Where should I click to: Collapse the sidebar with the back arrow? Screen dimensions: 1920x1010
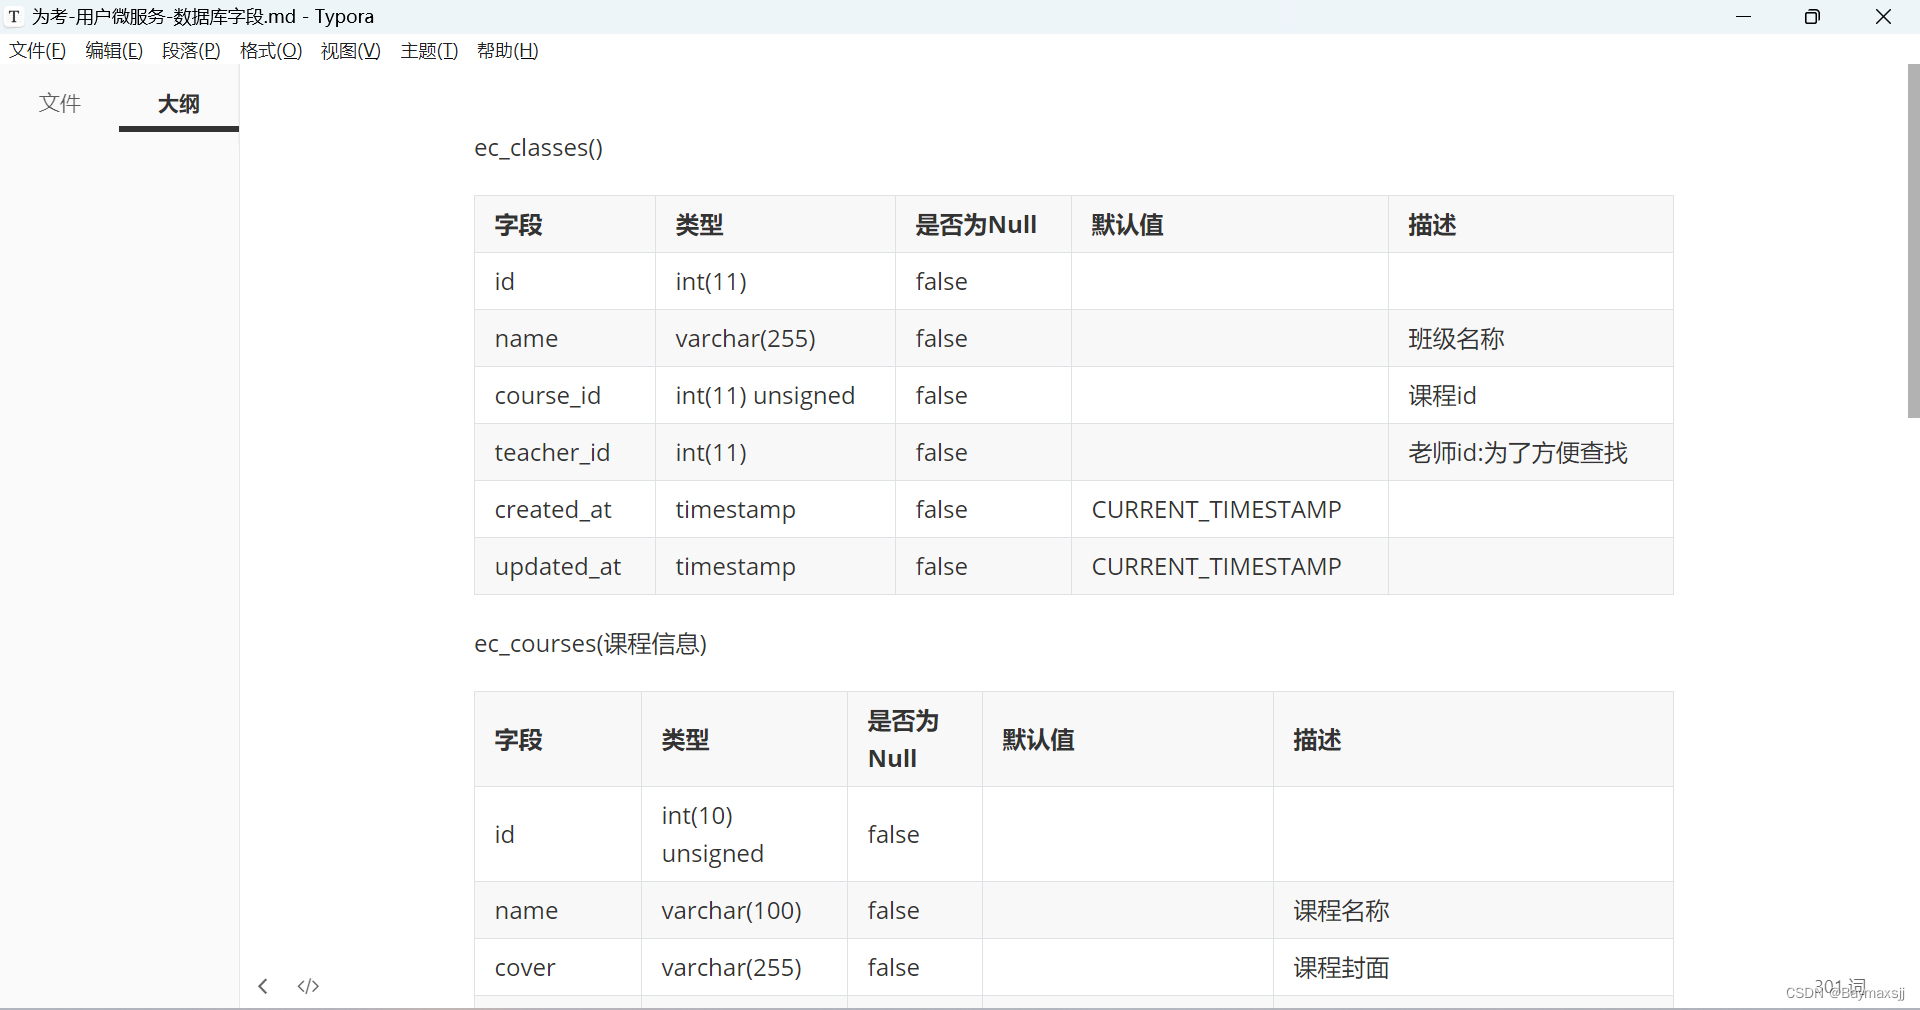pyautogui.click(x=263, y=986)
